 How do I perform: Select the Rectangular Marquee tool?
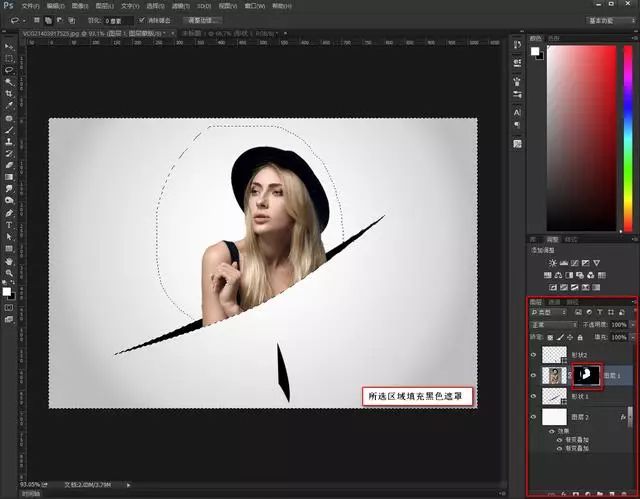(9, 58)
